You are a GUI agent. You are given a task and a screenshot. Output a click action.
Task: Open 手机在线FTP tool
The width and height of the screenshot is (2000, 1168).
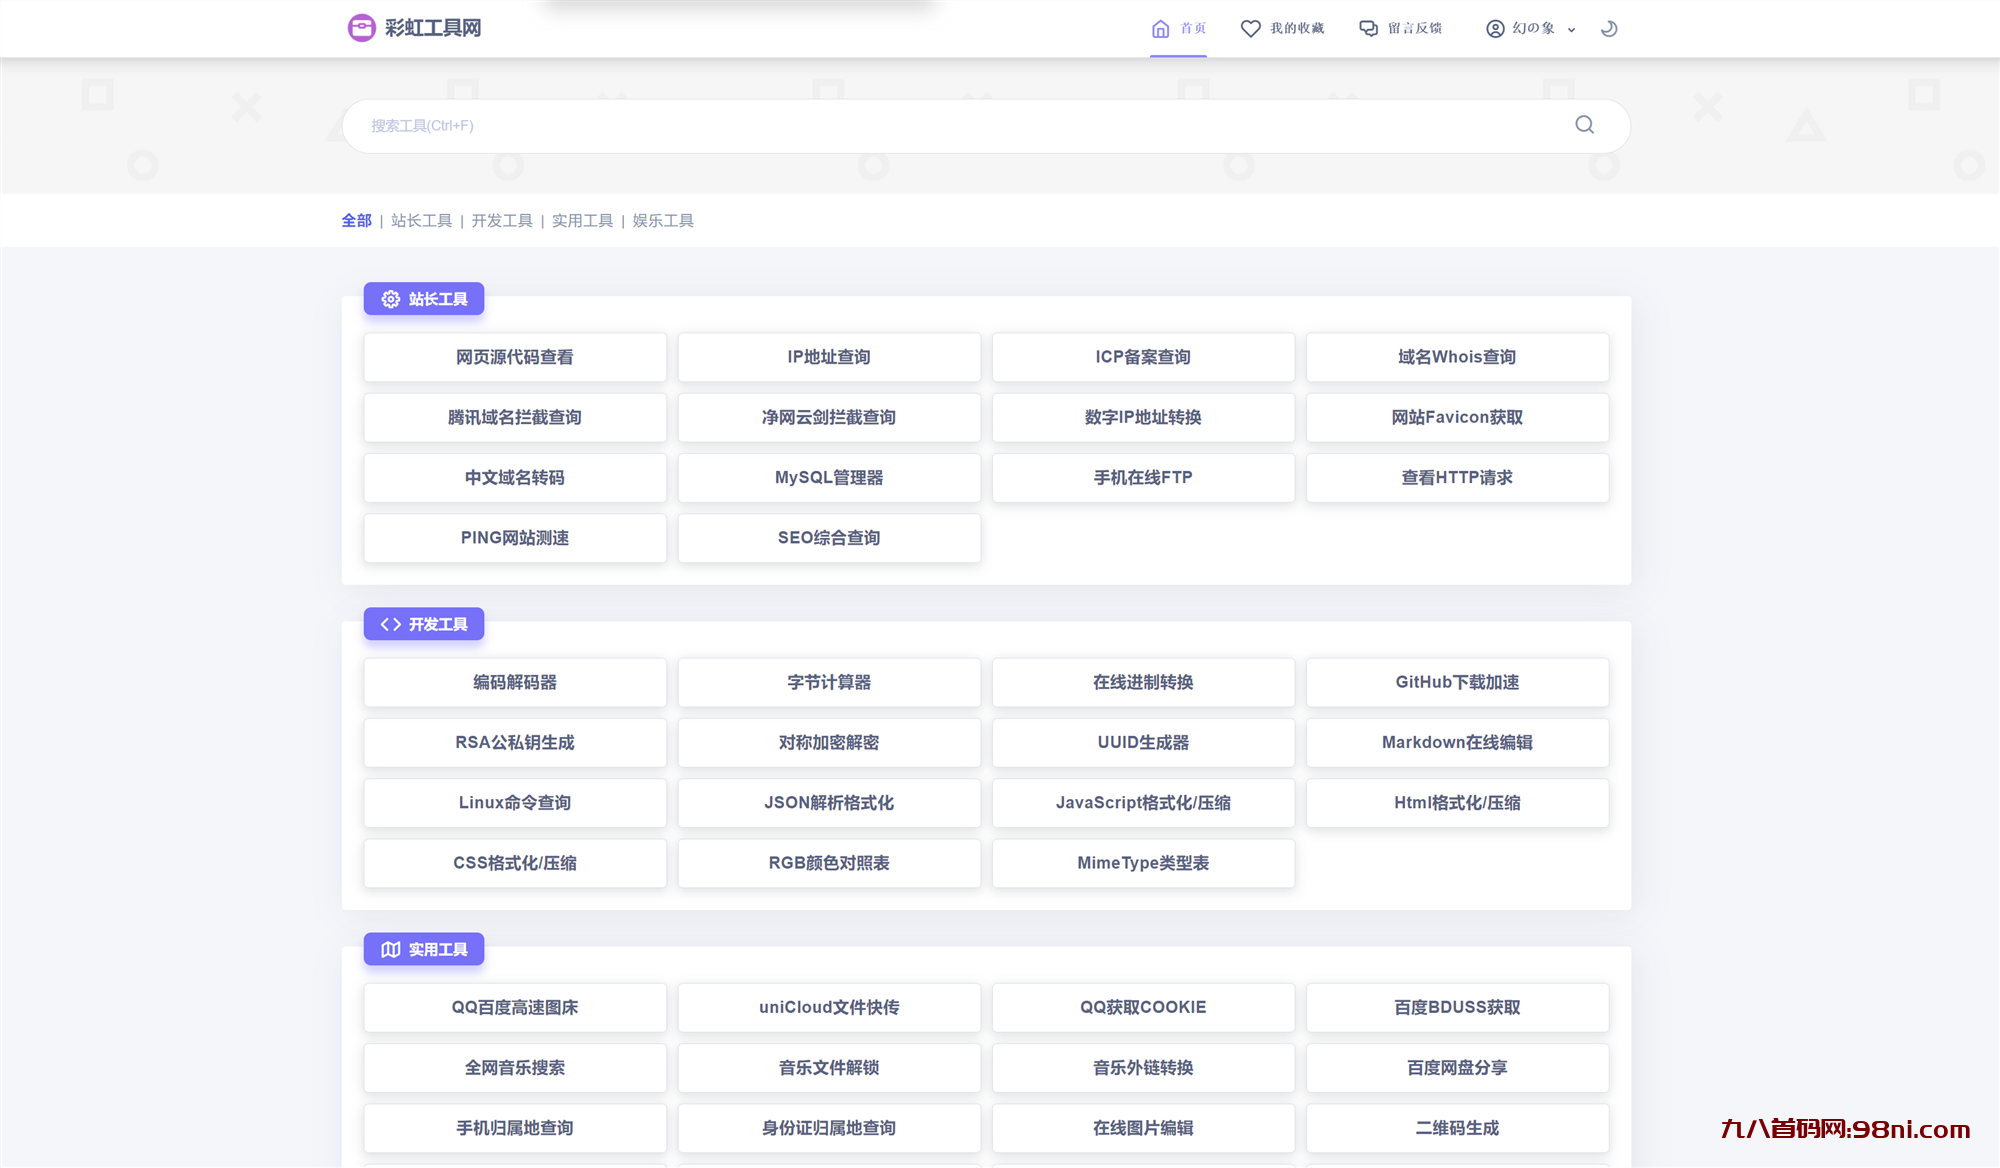point(1143,478)
